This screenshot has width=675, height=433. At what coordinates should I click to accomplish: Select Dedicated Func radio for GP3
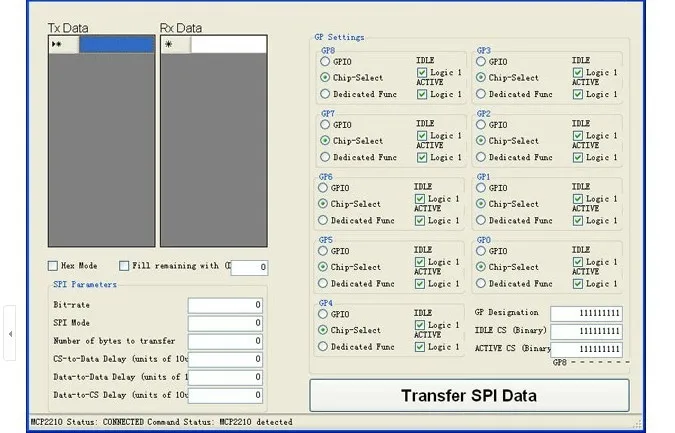[x=481, y=93]
